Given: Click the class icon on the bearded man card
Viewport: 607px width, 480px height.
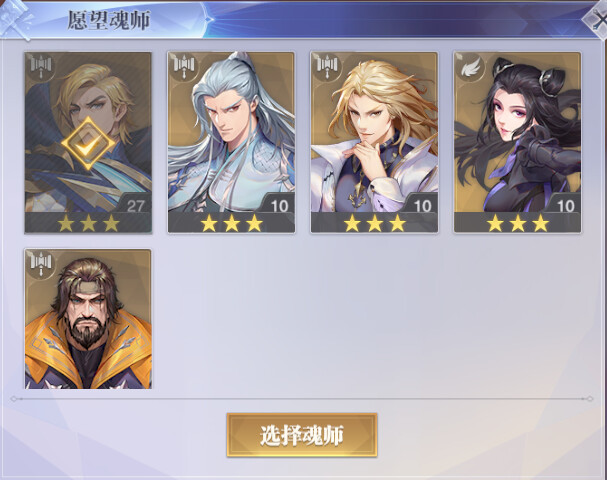Looking at the screenshot, I should point(41,263).
